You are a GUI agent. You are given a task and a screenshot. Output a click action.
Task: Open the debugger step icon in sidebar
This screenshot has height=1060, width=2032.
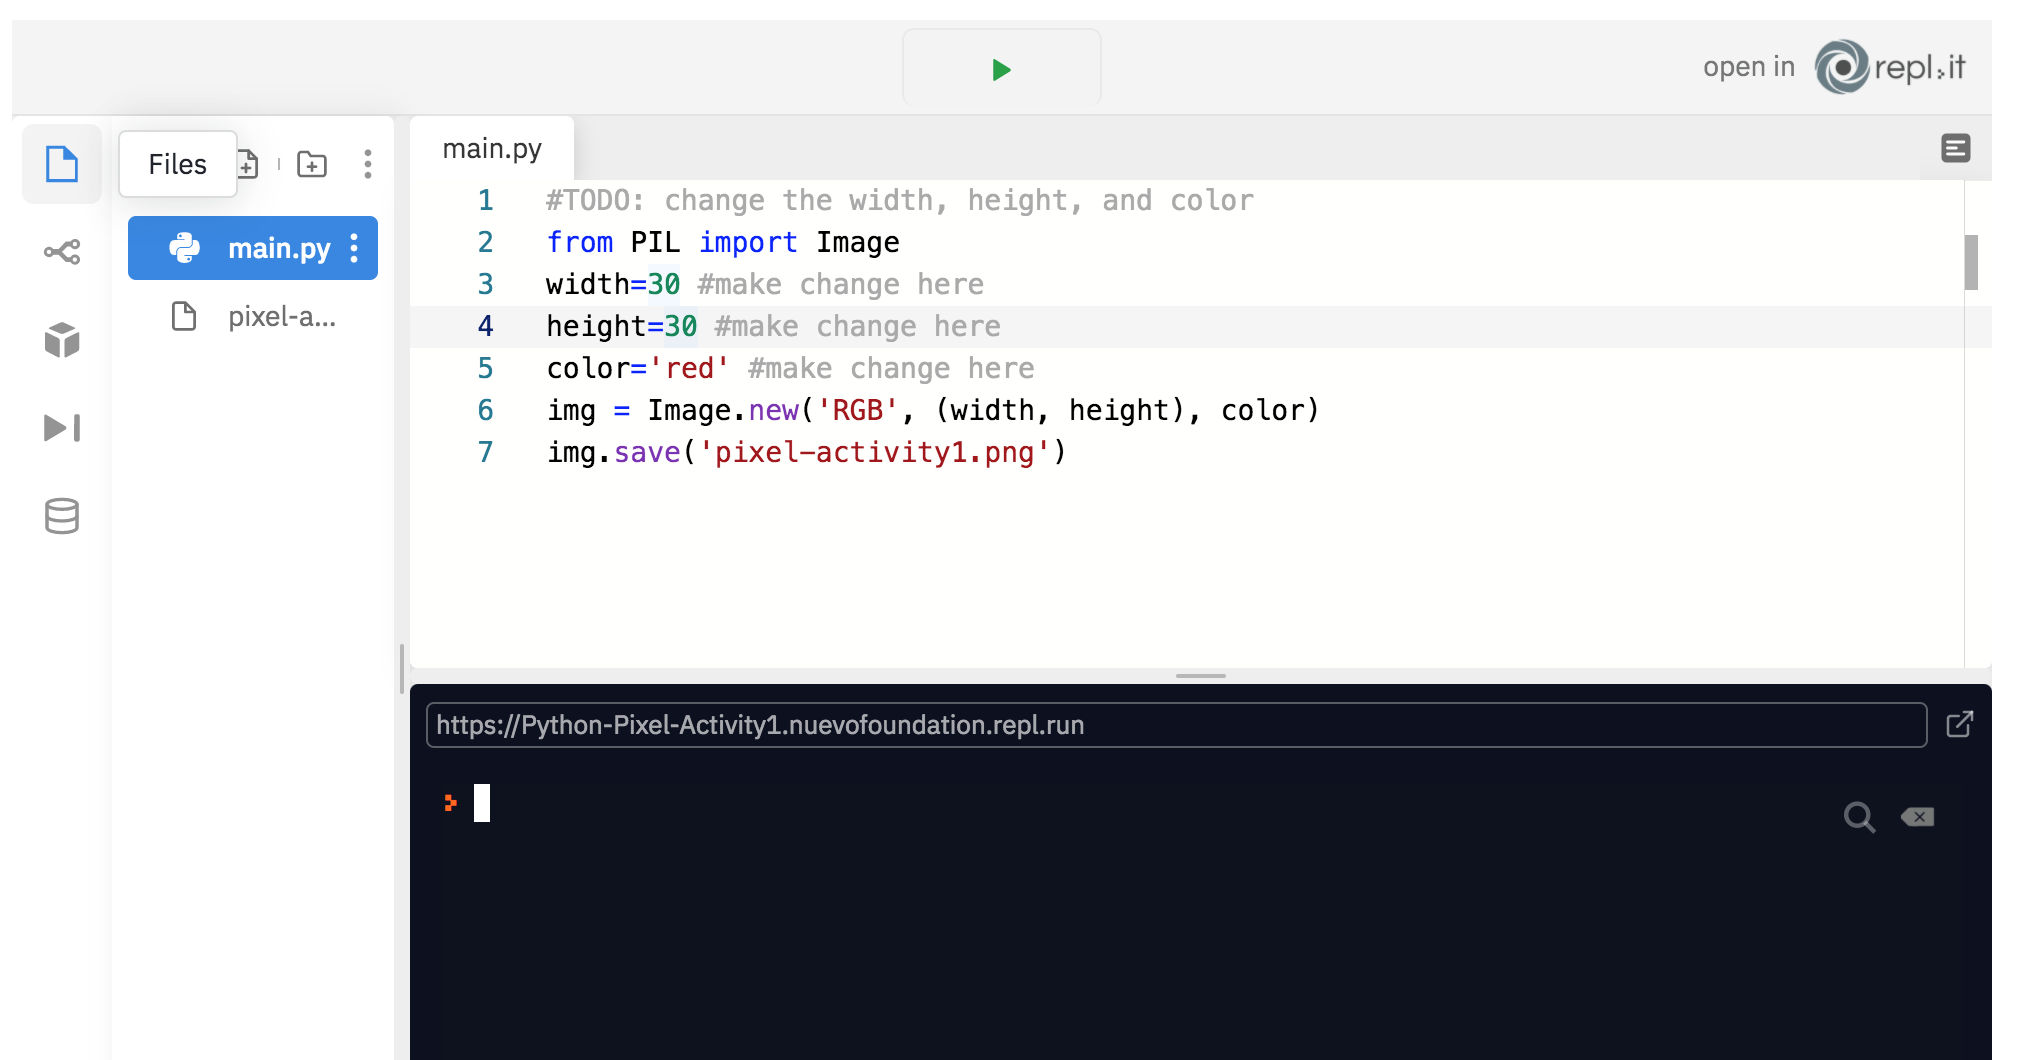62,428
